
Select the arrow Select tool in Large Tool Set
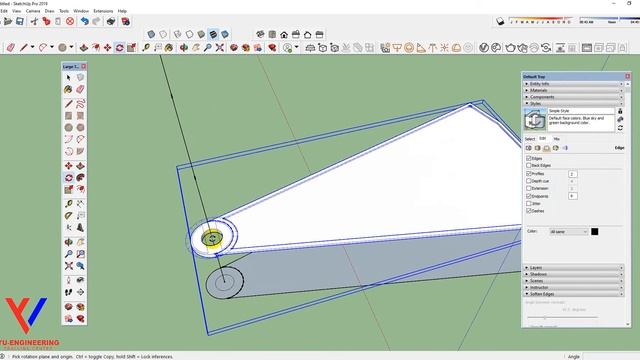[x=69, y=77]
